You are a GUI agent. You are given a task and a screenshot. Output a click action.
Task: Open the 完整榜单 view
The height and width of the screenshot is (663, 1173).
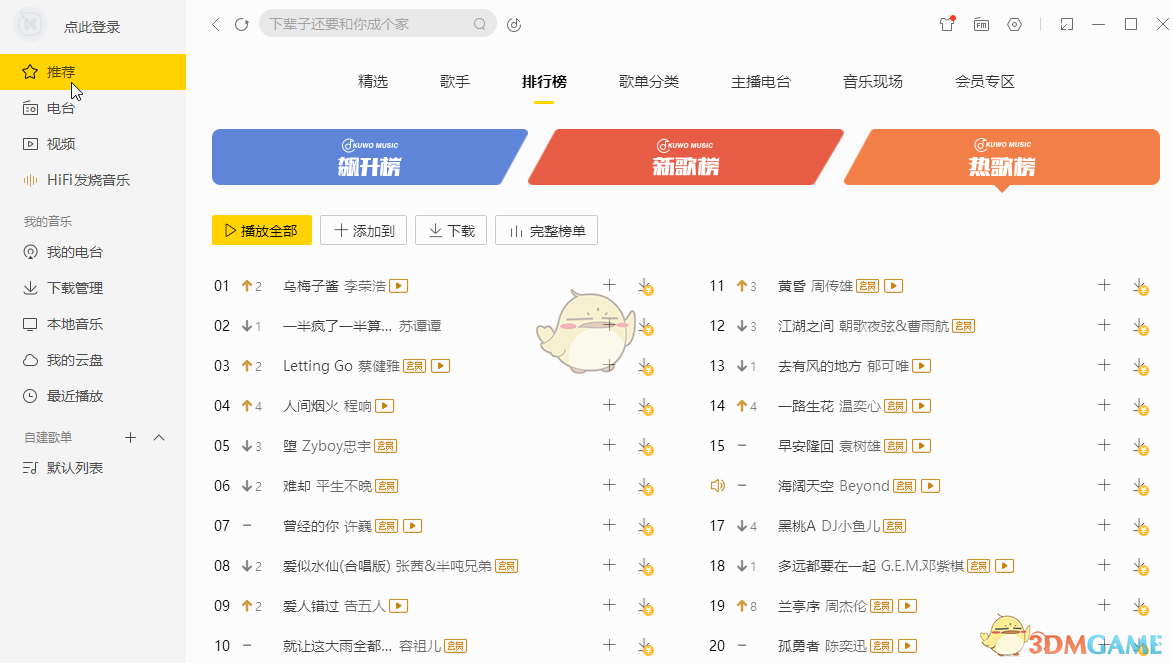pos(546,229)
